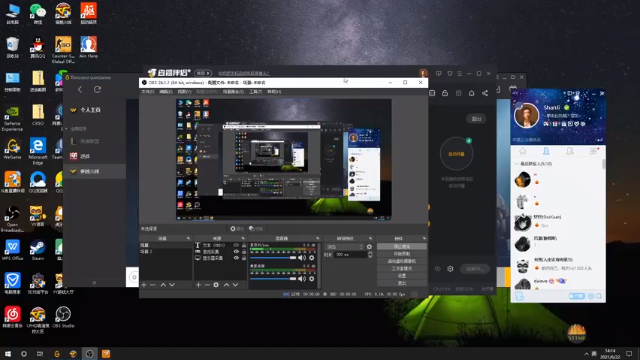Screen dimensions: 640x360
Task: Increase transition duration with stepper arrow
Action: 370,253
